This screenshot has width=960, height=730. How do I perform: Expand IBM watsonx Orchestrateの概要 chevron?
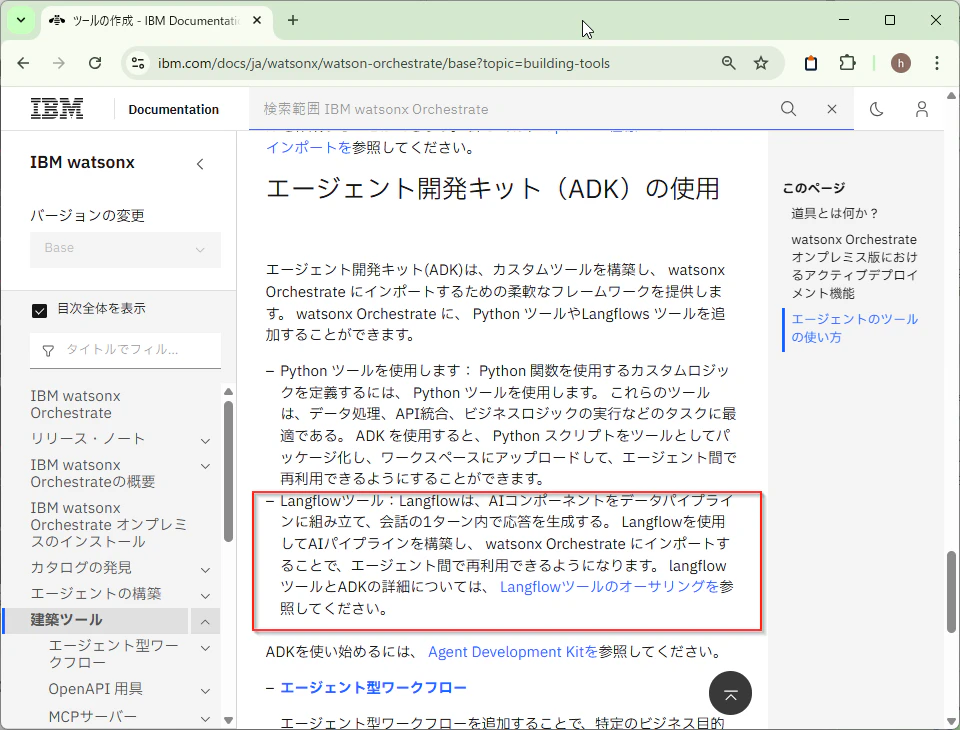pyautogui.click(x=206, y=466)
